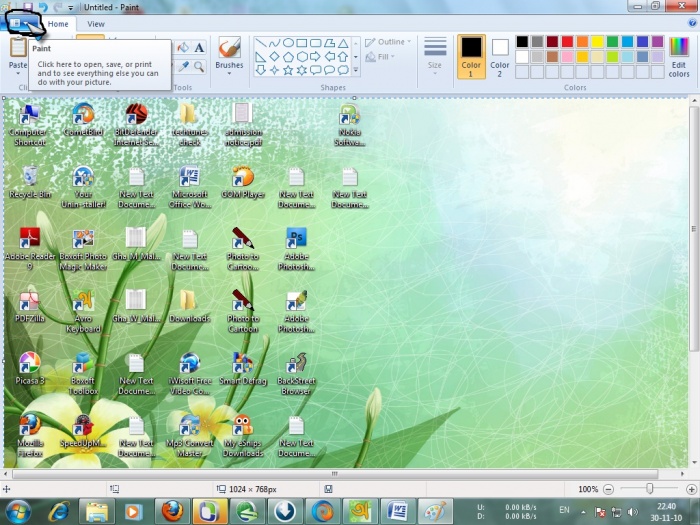The width and height of the screenshot is (700, 525).
Task: Open the shape Outline dropdown
Action: click(x=388, y=42)
